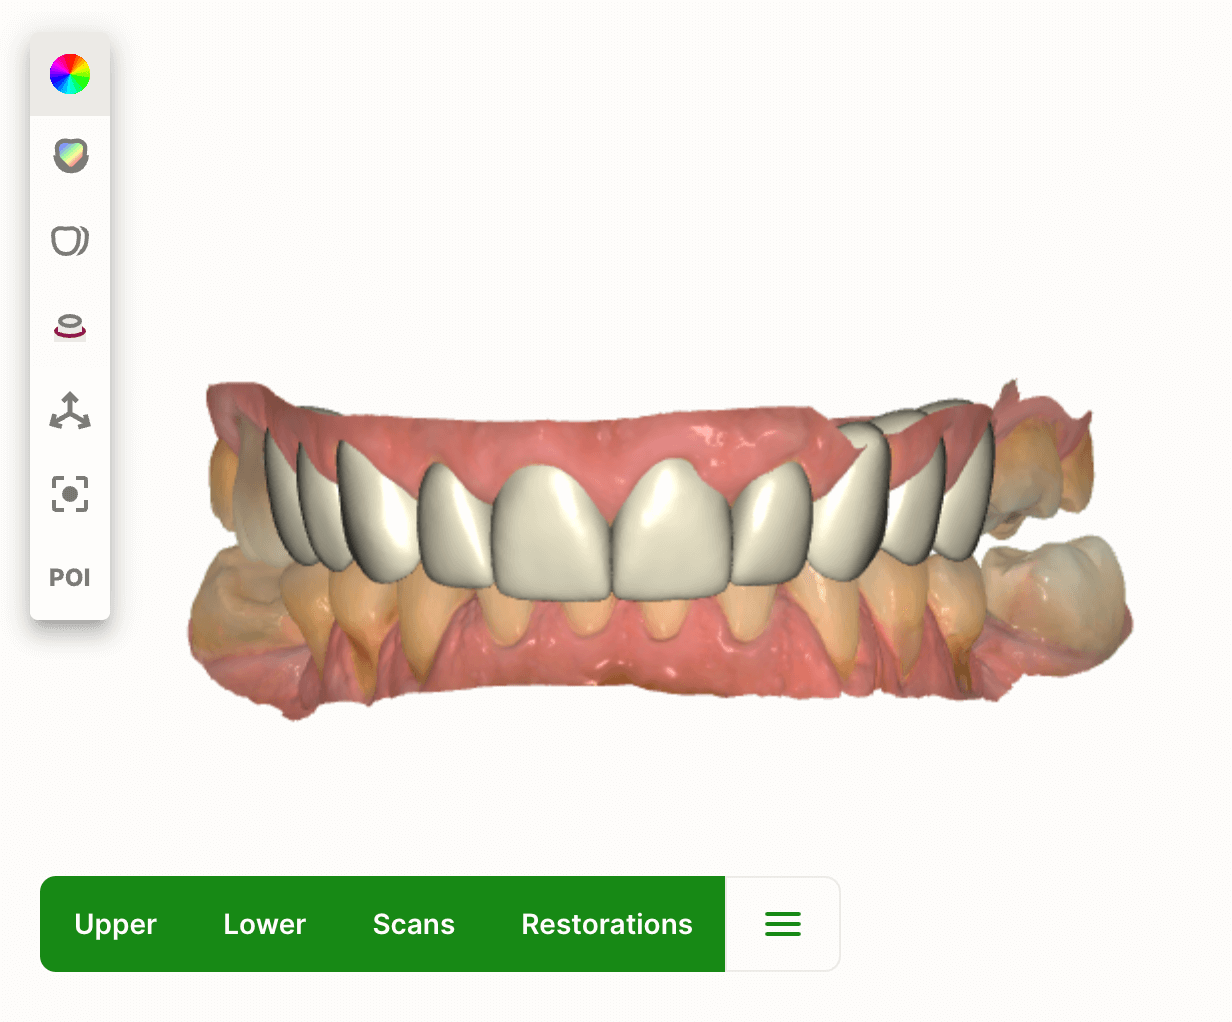Click the central incisor crown right of the midline
This screenshot has width=1232, height=1022.
672,530
